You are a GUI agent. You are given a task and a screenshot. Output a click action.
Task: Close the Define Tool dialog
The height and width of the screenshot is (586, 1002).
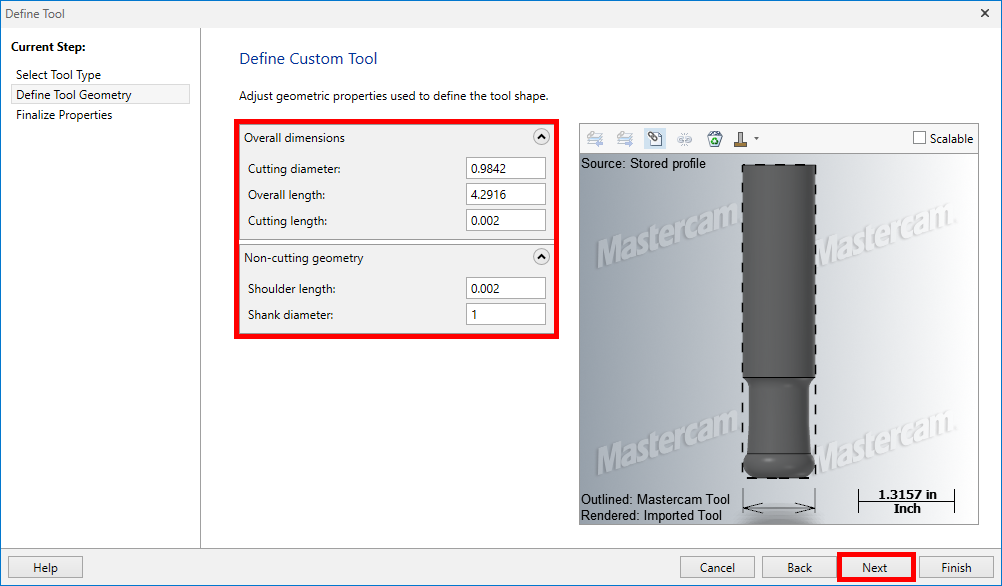pos(985,13)
